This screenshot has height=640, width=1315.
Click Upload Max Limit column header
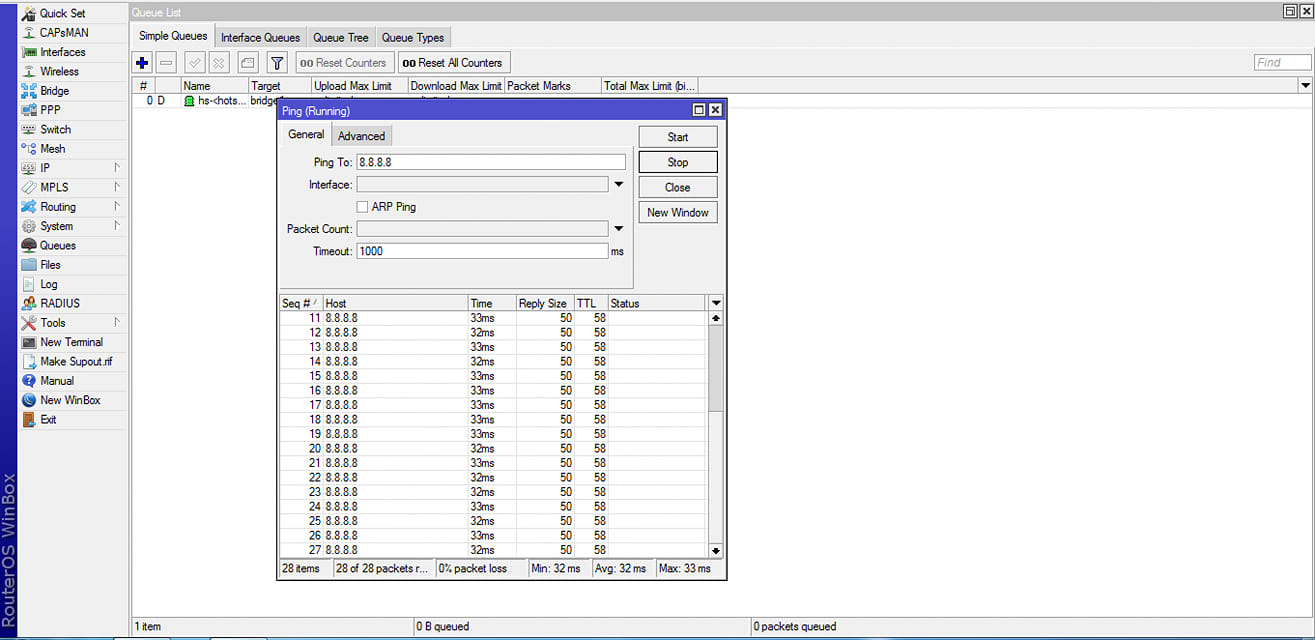click(x=359, y=86)
